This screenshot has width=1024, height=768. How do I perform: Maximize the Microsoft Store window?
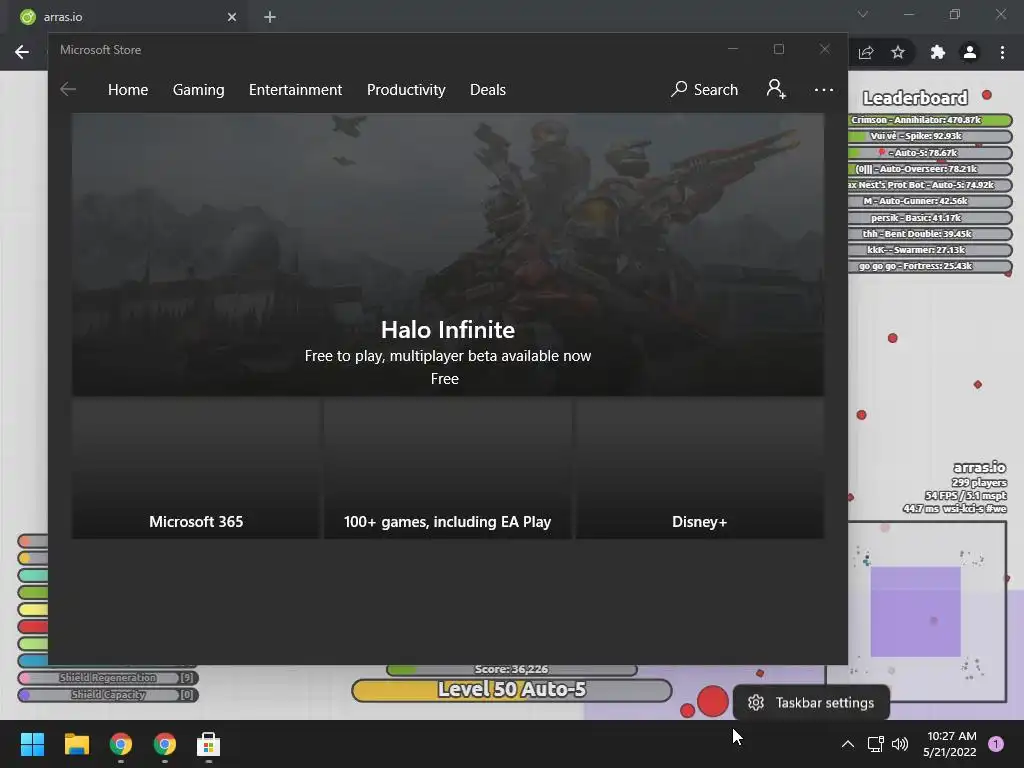pyautogui.click(x=778, y=49)
